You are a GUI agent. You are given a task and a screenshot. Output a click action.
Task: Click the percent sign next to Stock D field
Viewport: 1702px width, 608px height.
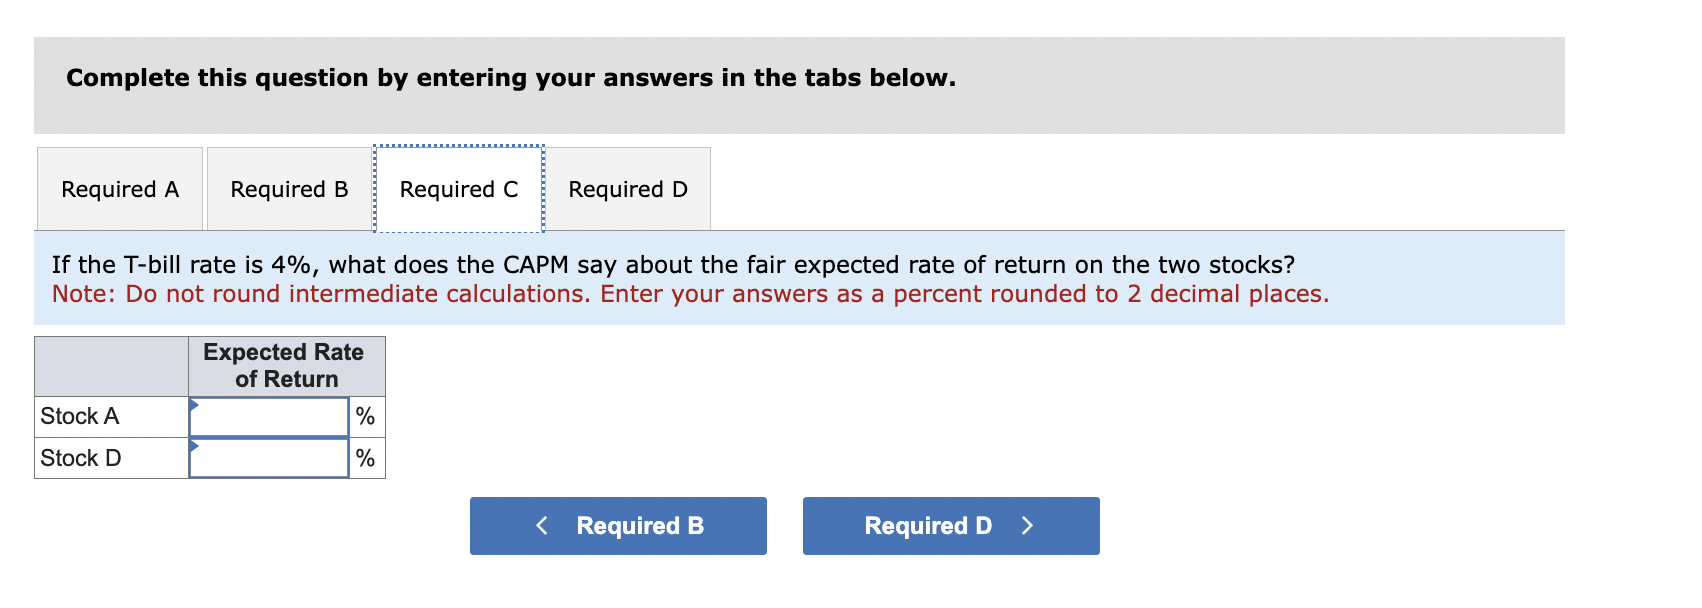coord(365,458)
